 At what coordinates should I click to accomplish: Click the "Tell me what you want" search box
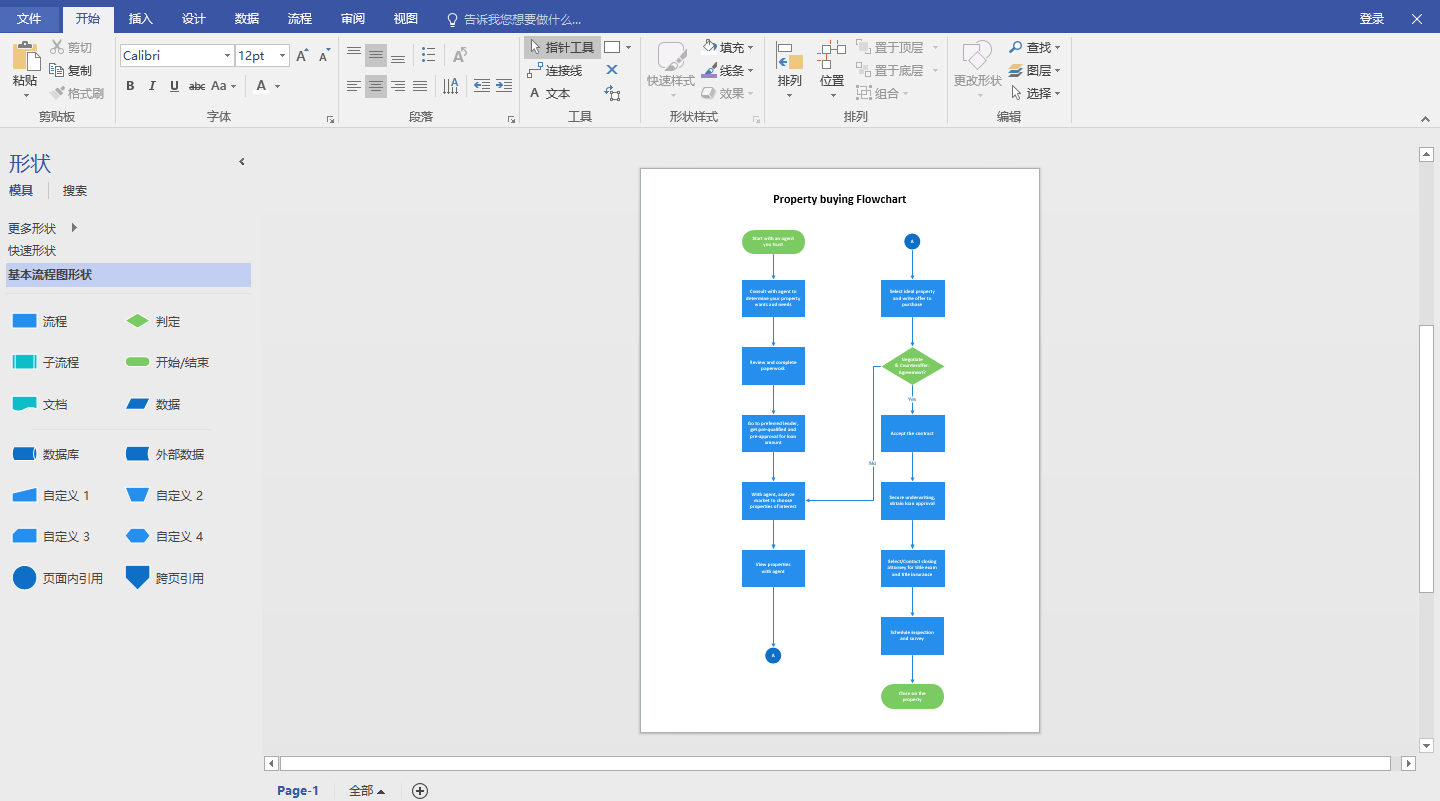point(521,19)
